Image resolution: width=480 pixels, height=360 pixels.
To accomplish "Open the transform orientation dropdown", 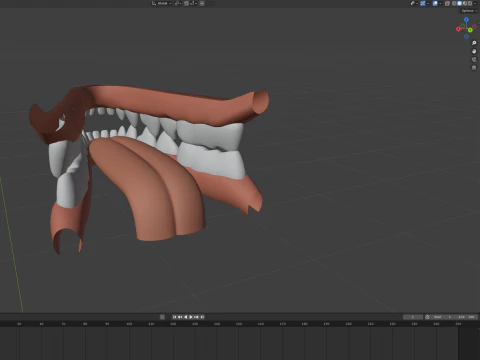I will pyautogui.click(x=162, y=3).
